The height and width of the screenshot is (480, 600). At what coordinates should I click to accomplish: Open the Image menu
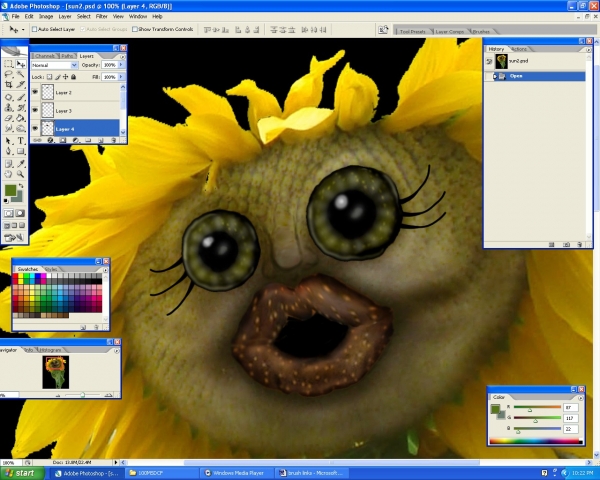[46, 16]
